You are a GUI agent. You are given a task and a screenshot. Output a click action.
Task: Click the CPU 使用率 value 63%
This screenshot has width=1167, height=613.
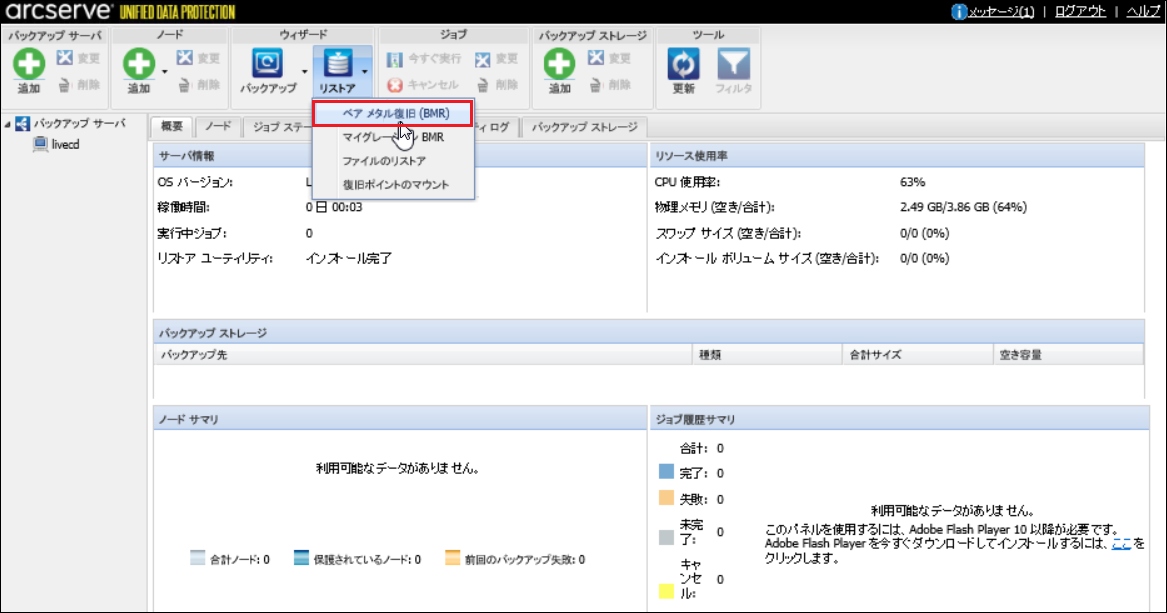coord(912,182)
